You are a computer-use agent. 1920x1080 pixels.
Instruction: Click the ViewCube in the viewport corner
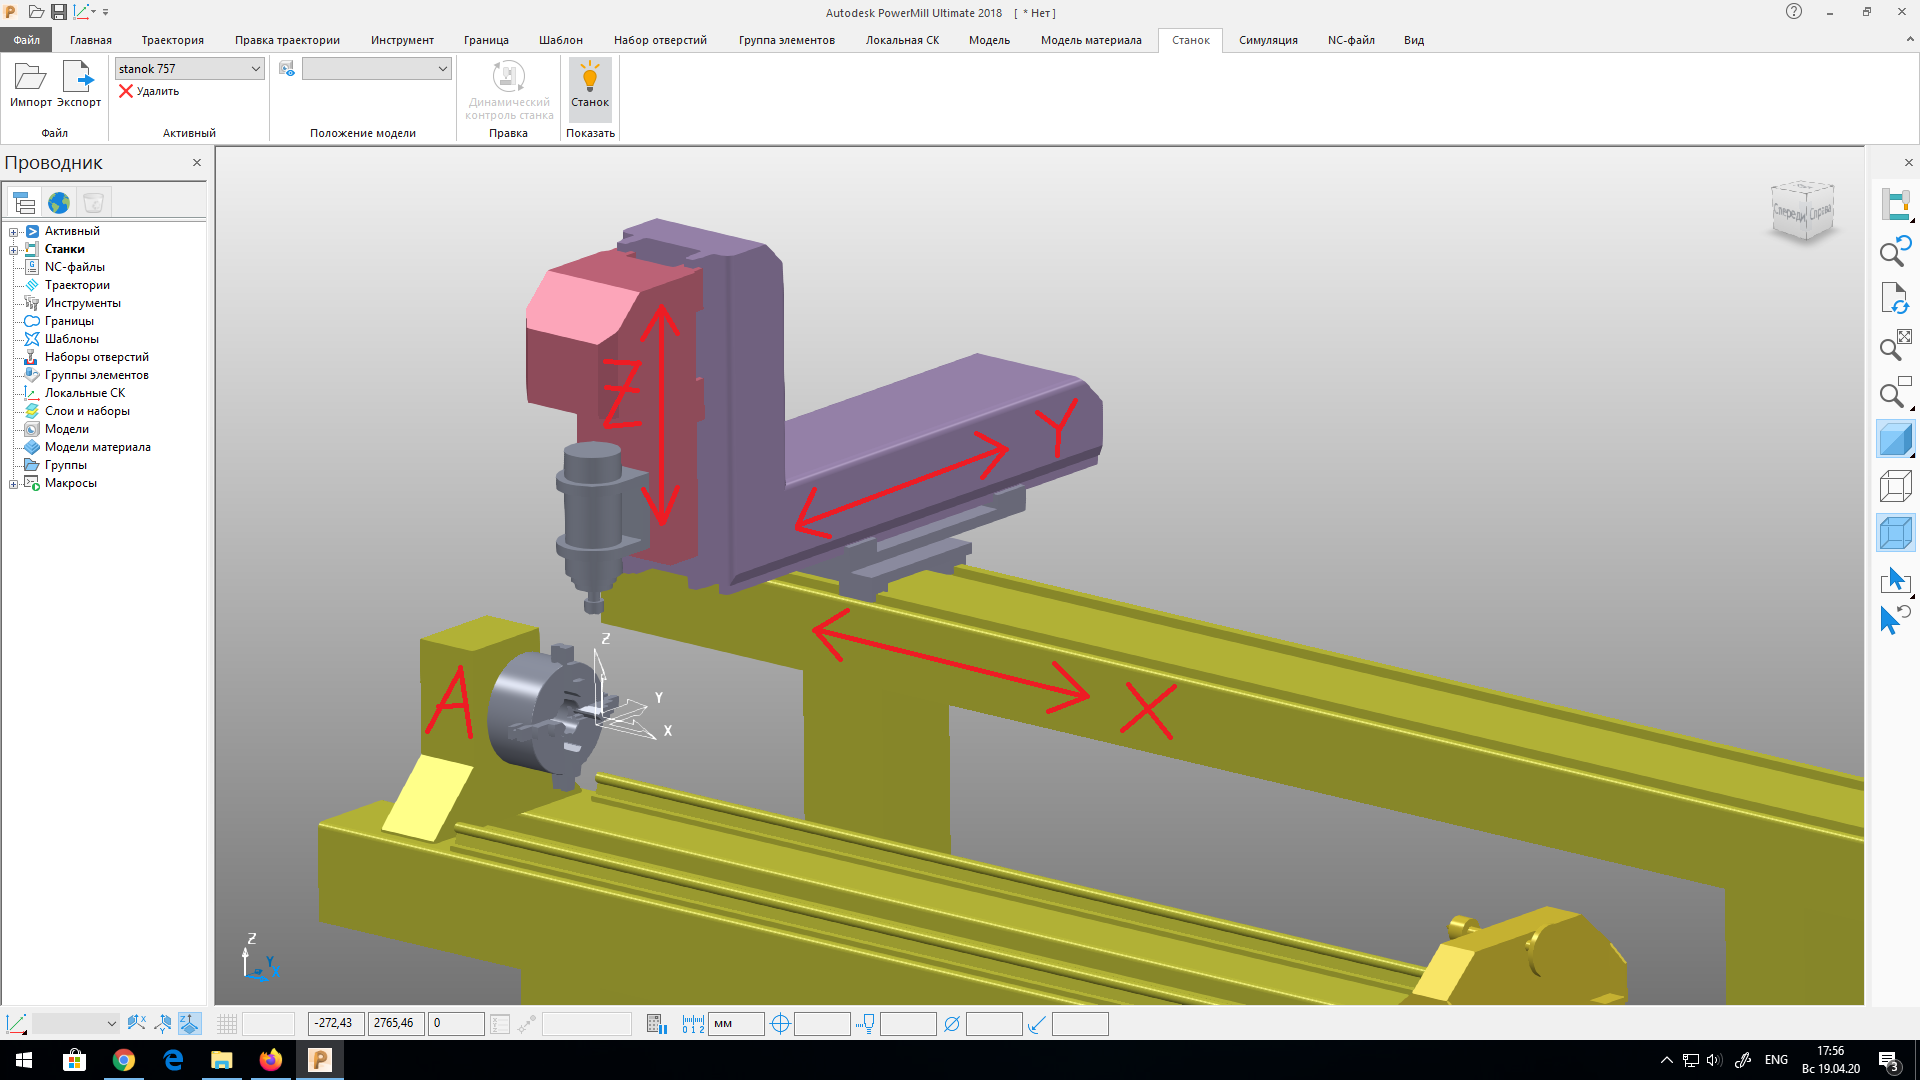pos(1803,211)
